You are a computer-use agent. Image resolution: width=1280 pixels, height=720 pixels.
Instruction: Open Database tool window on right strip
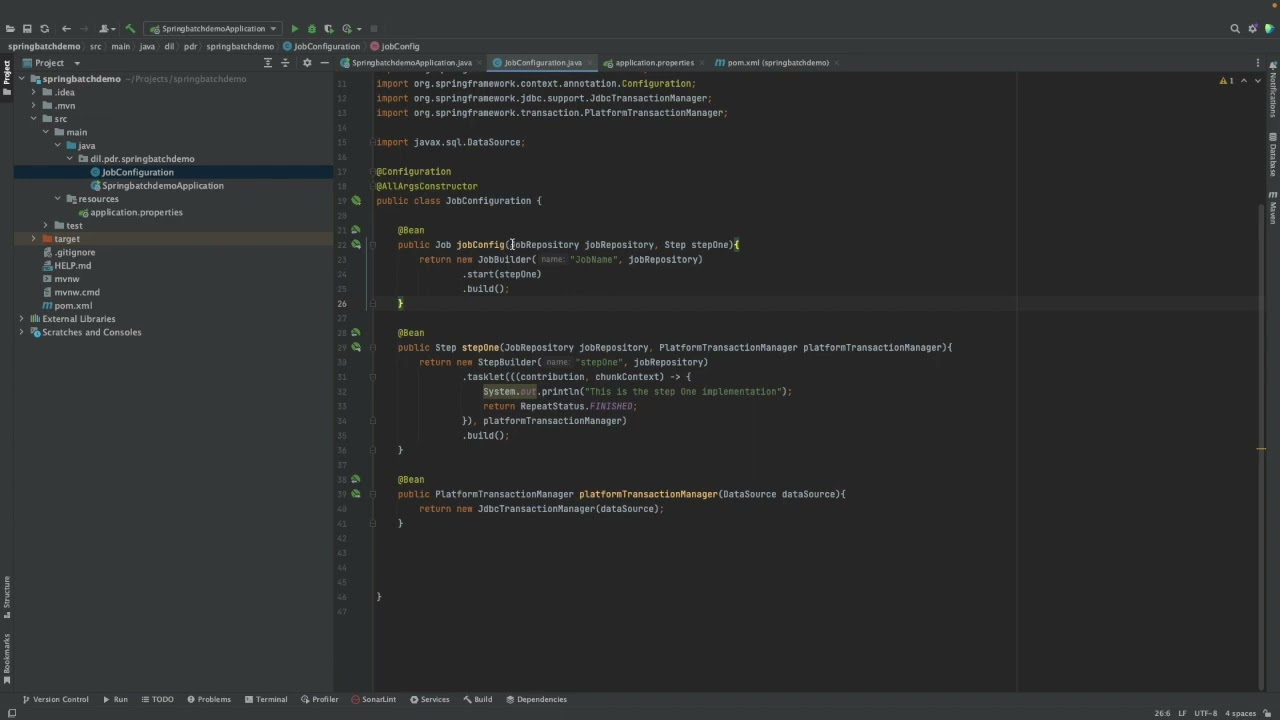1273,154
